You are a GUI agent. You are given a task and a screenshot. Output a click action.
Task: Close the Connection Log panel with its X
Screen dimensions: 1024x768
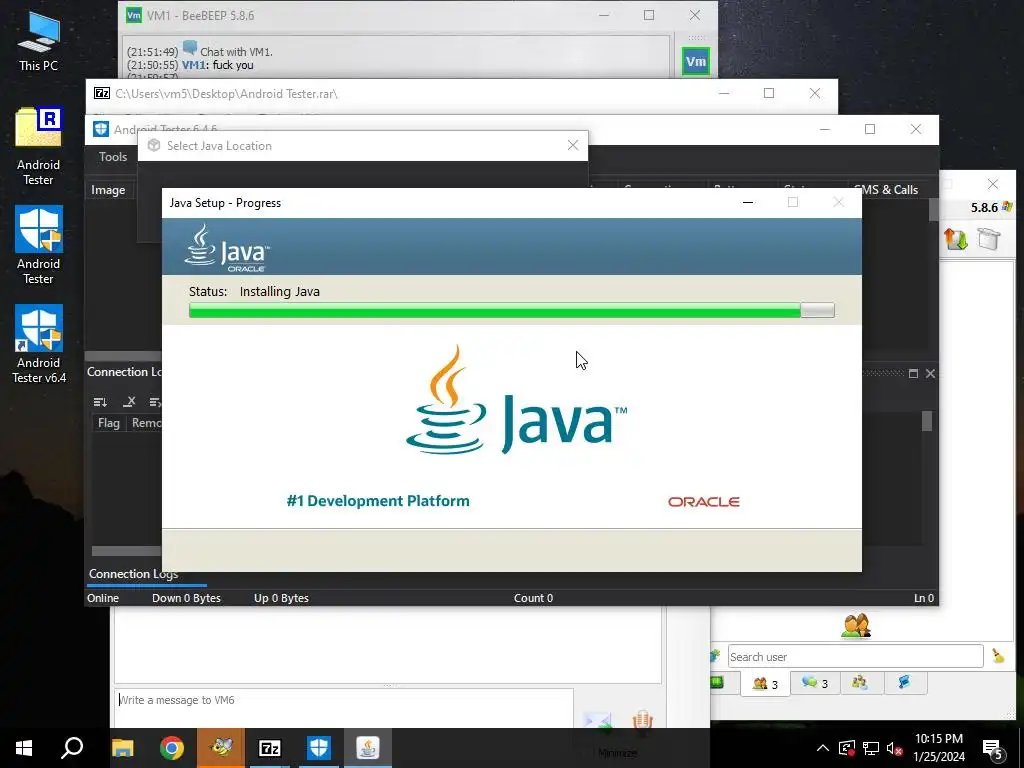point(930,374)
